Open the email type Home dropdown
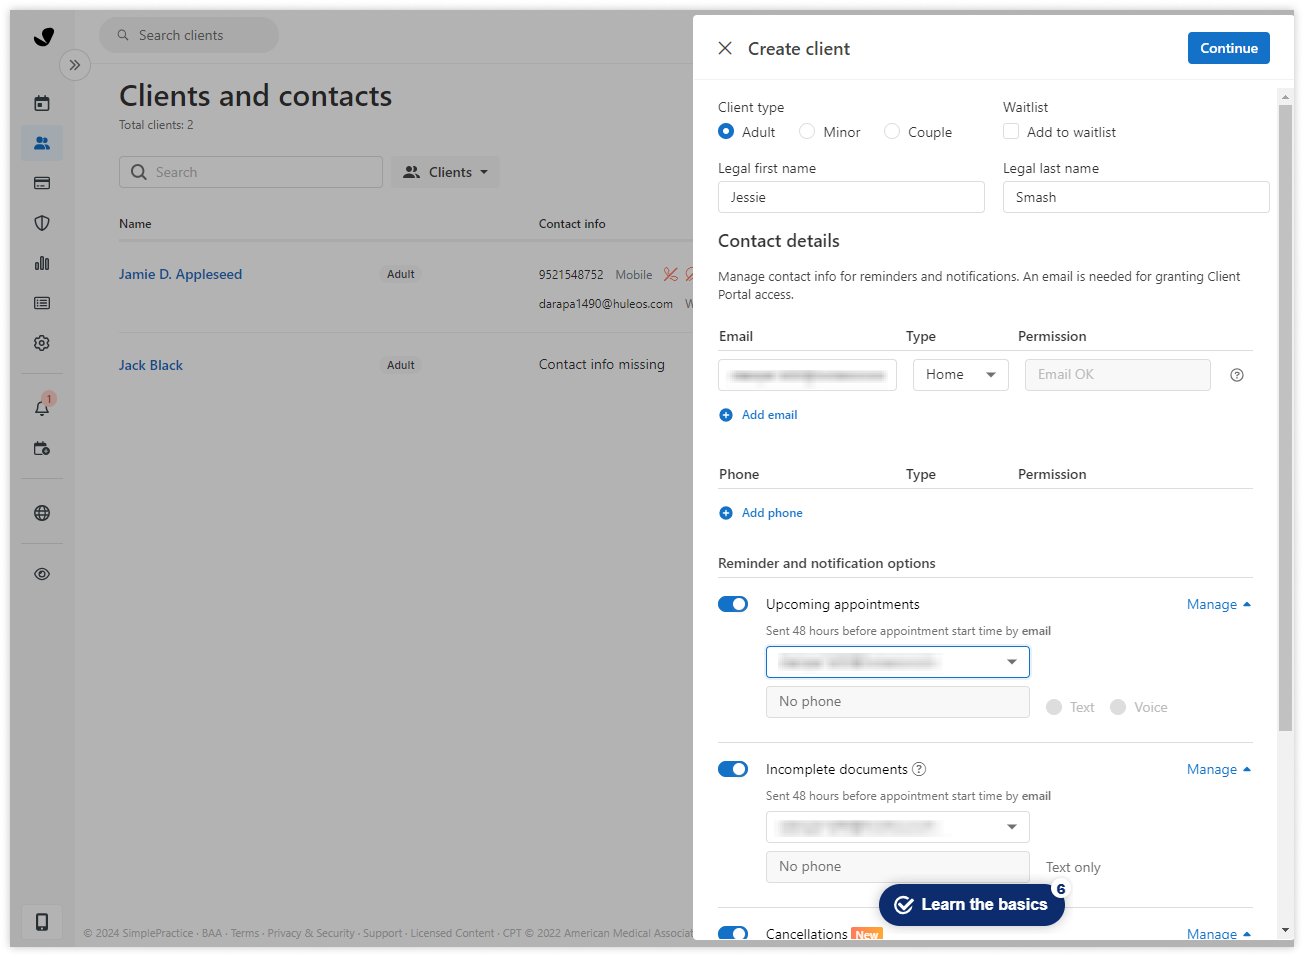 pos(960,375)
